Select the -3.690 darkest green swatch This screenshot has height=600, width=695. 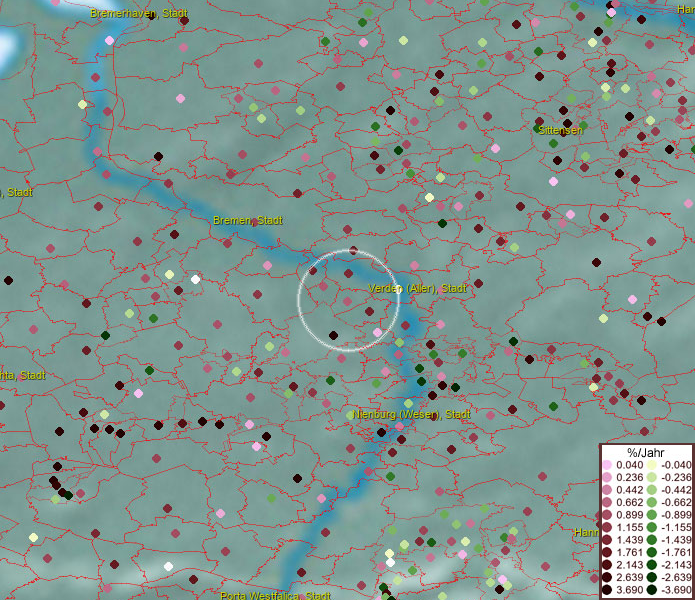point(652,590)
